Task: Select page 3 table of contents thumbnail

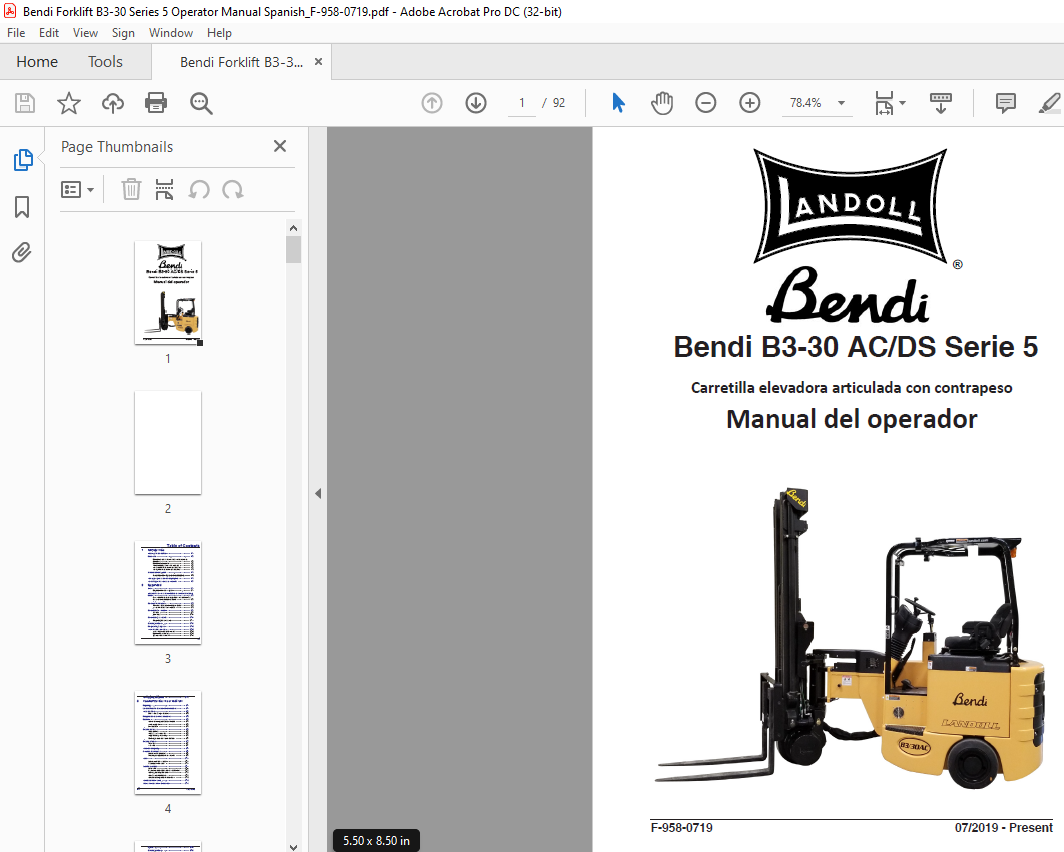Action: click(168, 593)
